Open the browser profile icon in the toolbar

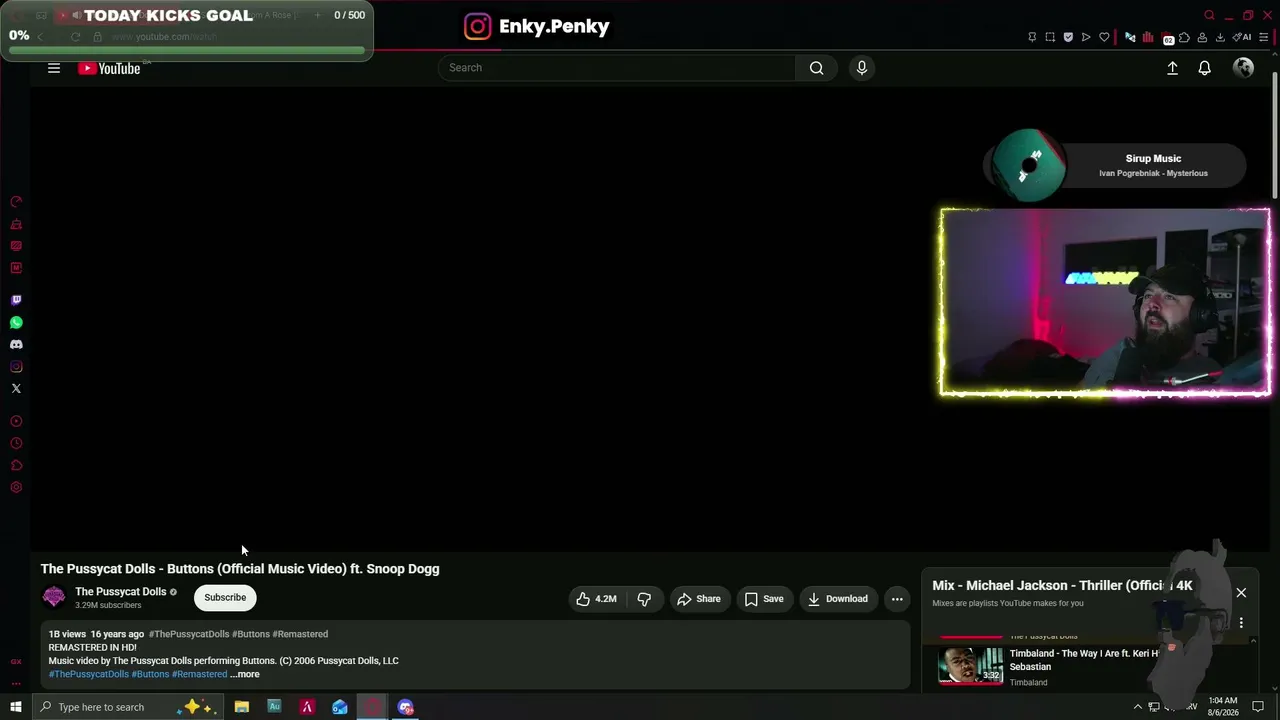coord(1202,37)
